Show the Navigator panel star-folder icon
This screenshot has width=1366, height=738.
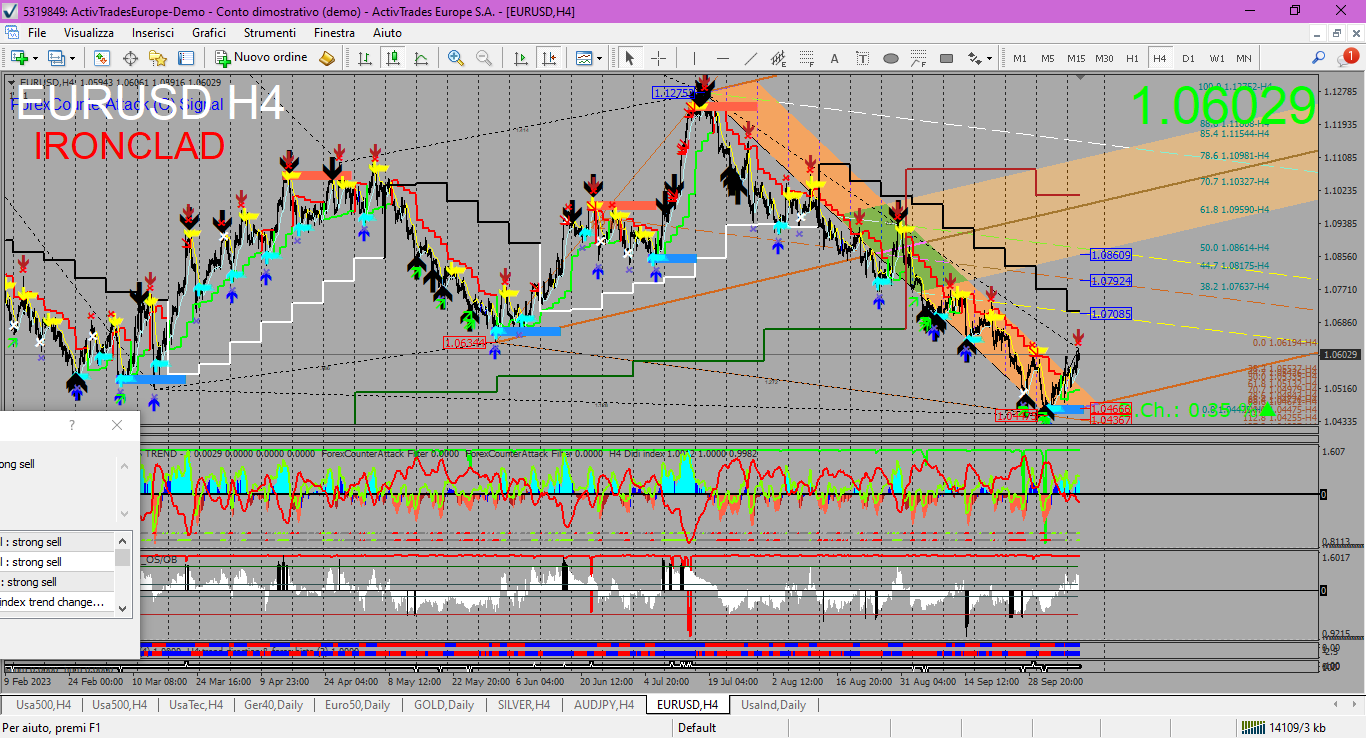pyautogui.click(x=158, y=58)
